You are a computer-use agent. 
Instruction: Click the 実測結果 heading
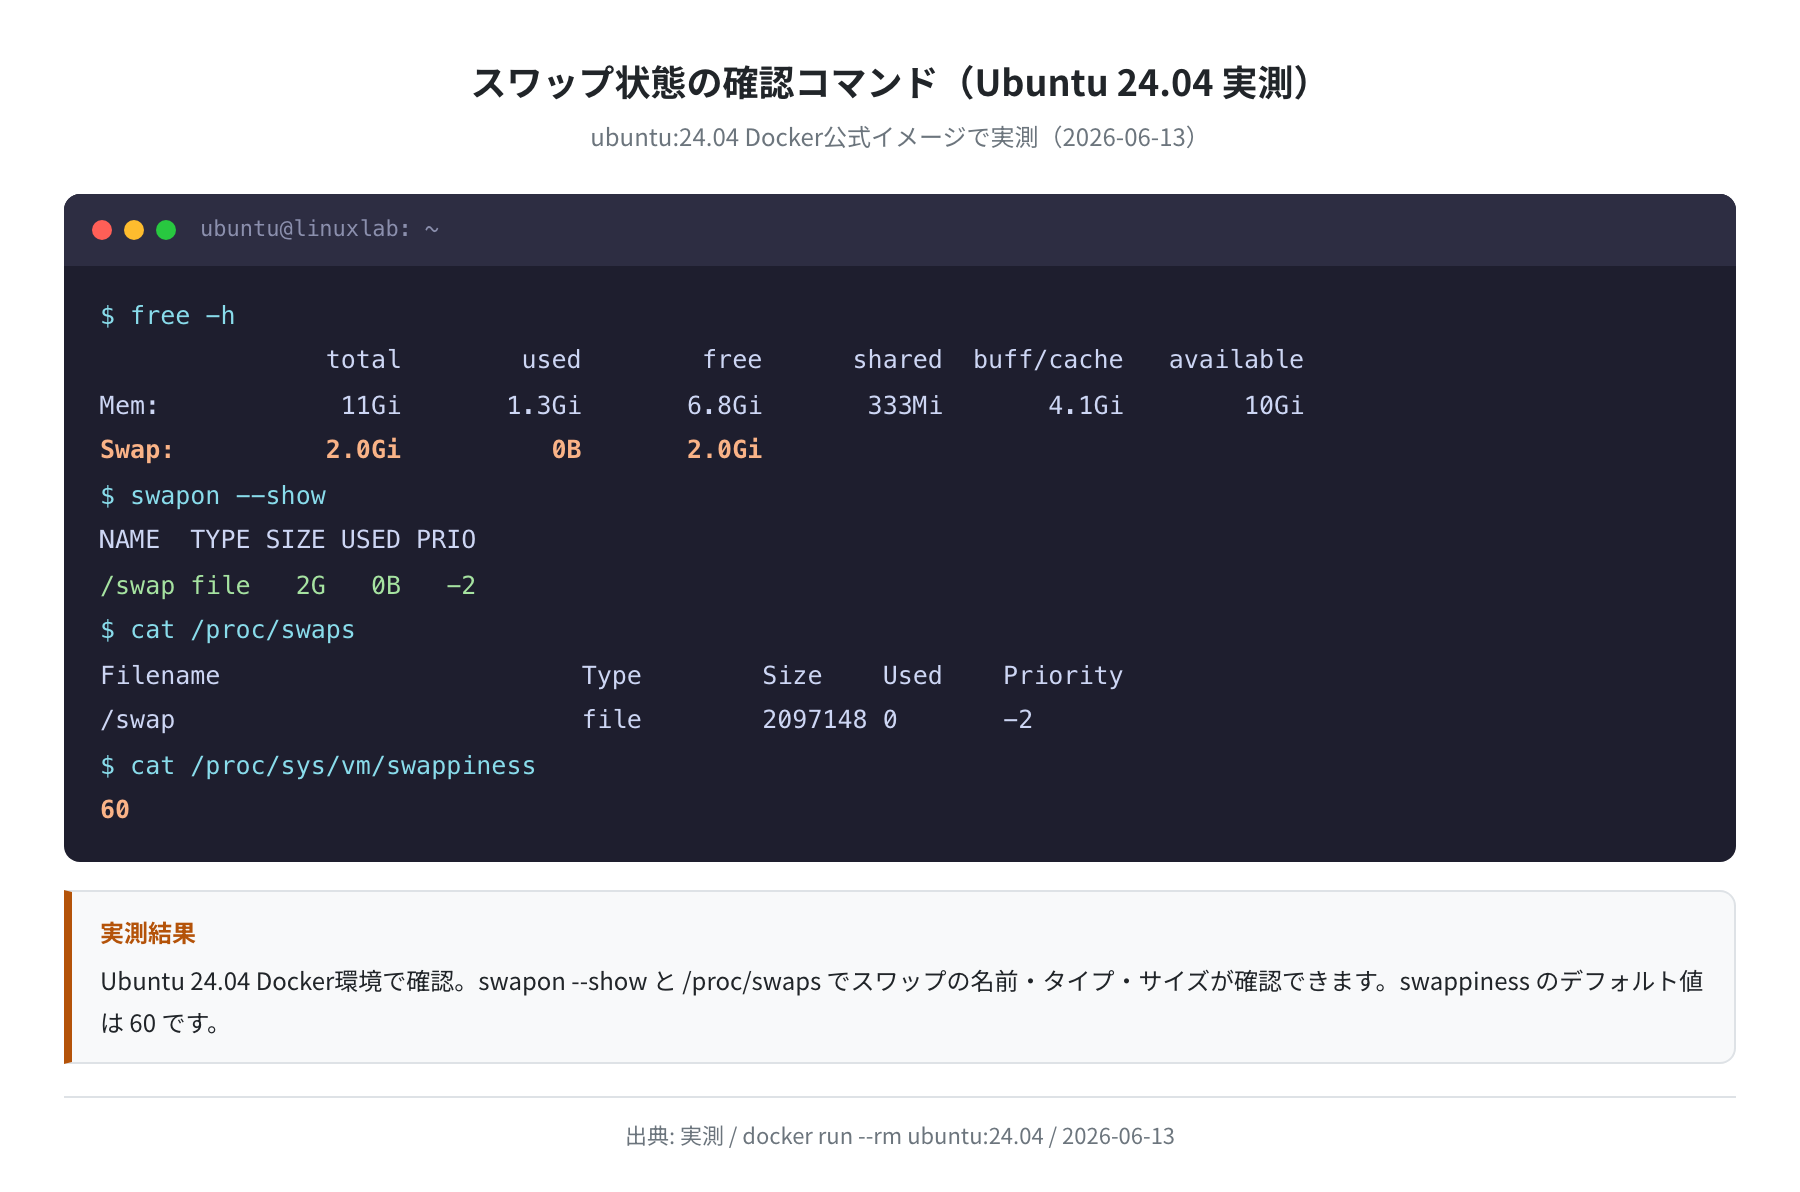[x=148, y=934]
